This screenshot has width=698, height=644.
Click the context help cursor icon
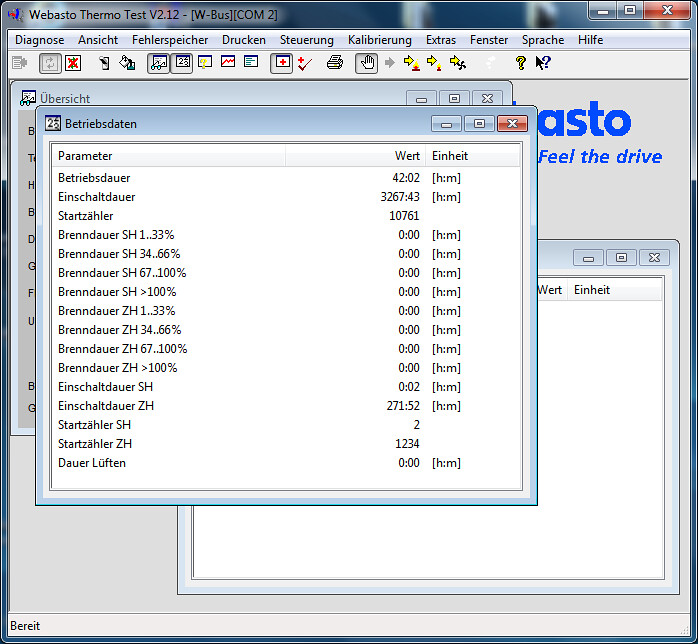pos(544,63)
